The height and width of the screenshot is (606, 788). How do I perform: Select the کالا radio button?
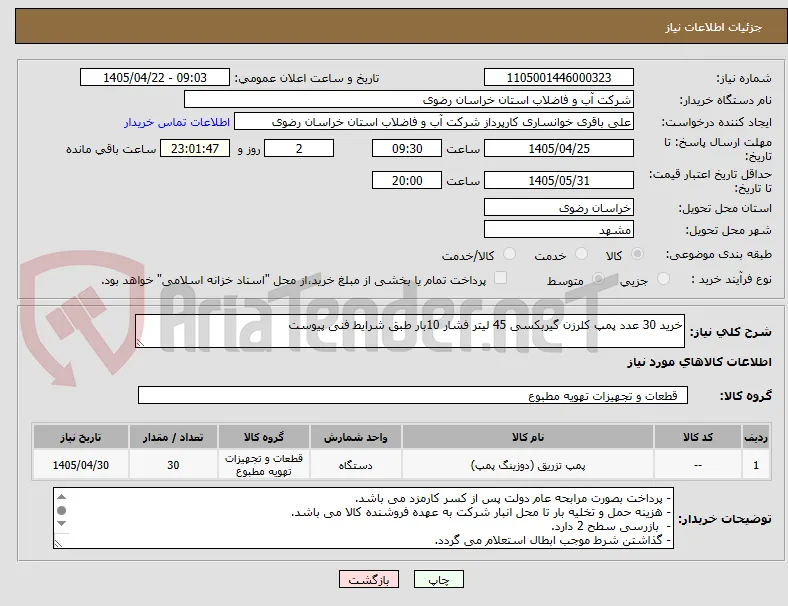pyautogui.click(x=637, y=254)
